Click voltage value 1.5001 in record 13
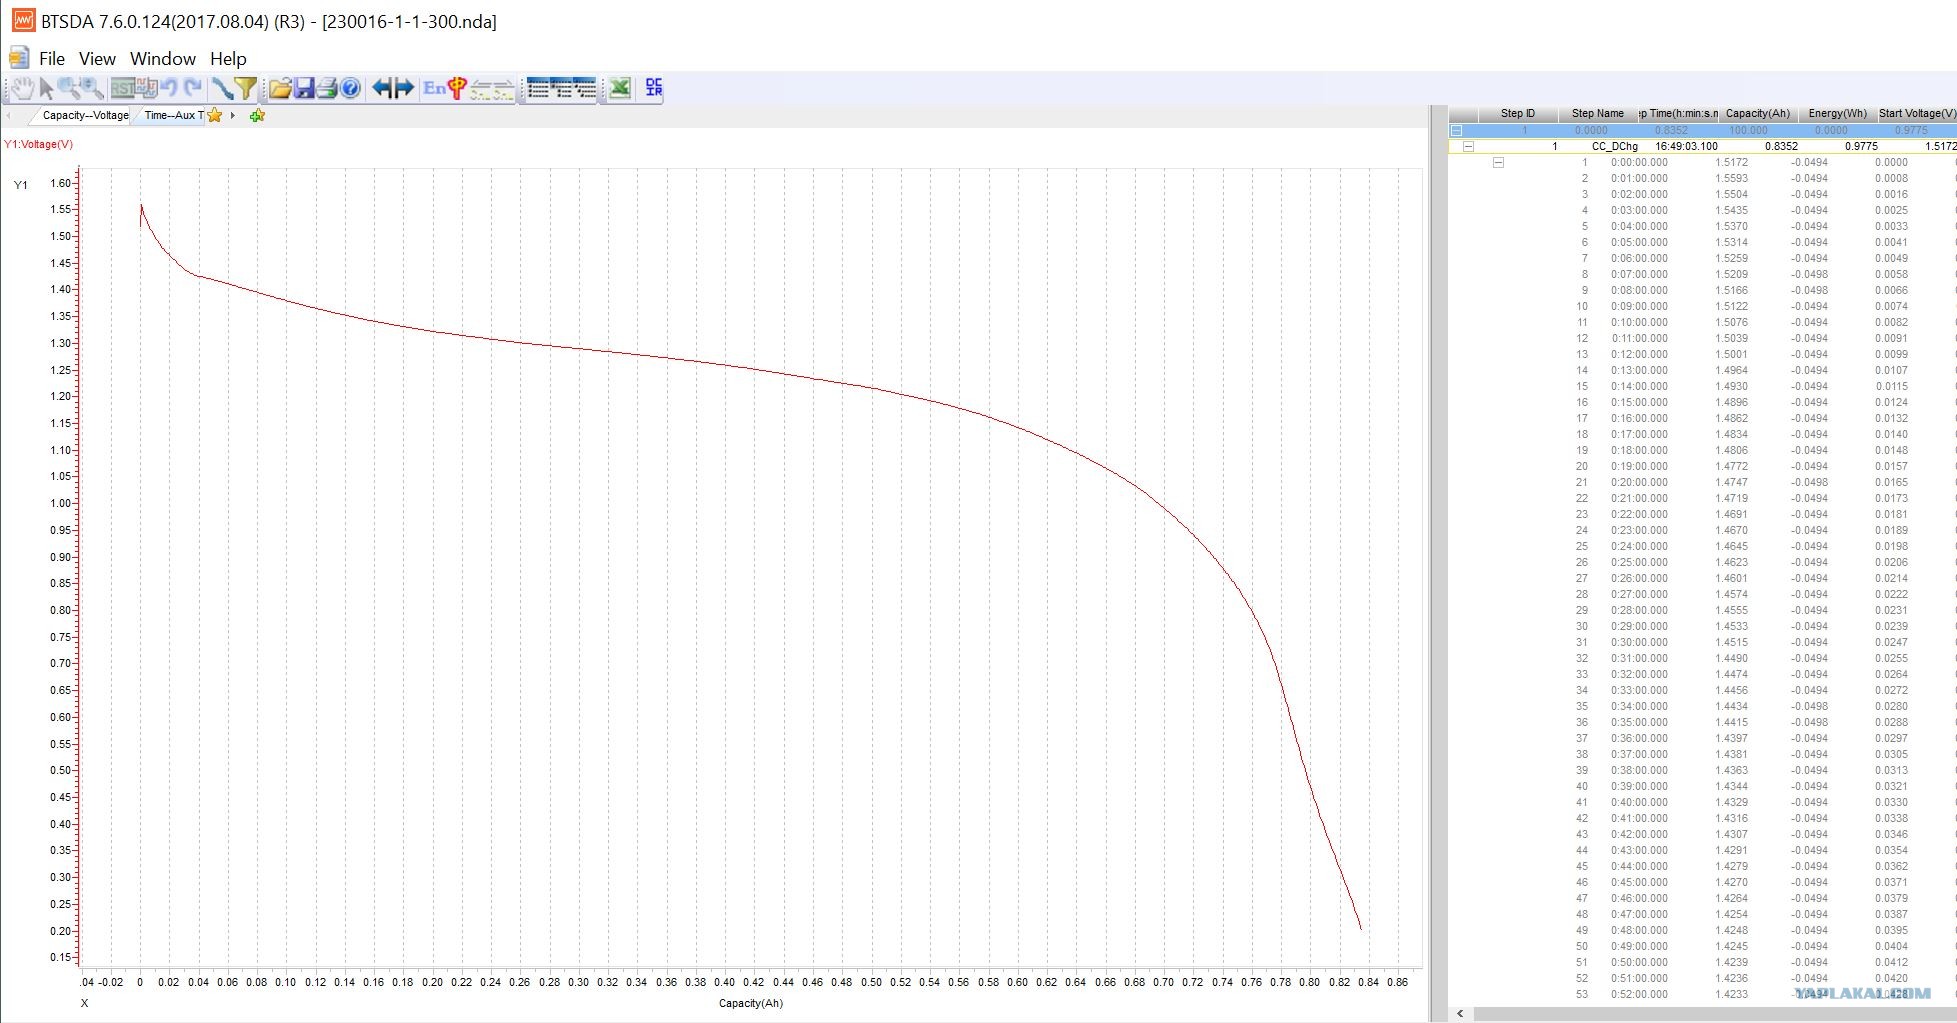The height and width of the screenshot is (1023, 1957). pos(1731,354)
